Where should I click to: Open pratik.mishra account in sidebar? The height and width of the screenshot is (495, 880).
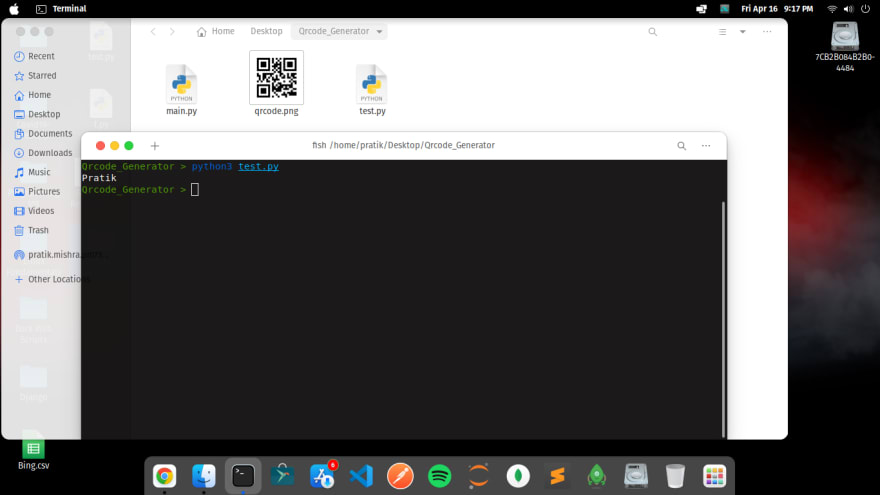coord(47,255)
